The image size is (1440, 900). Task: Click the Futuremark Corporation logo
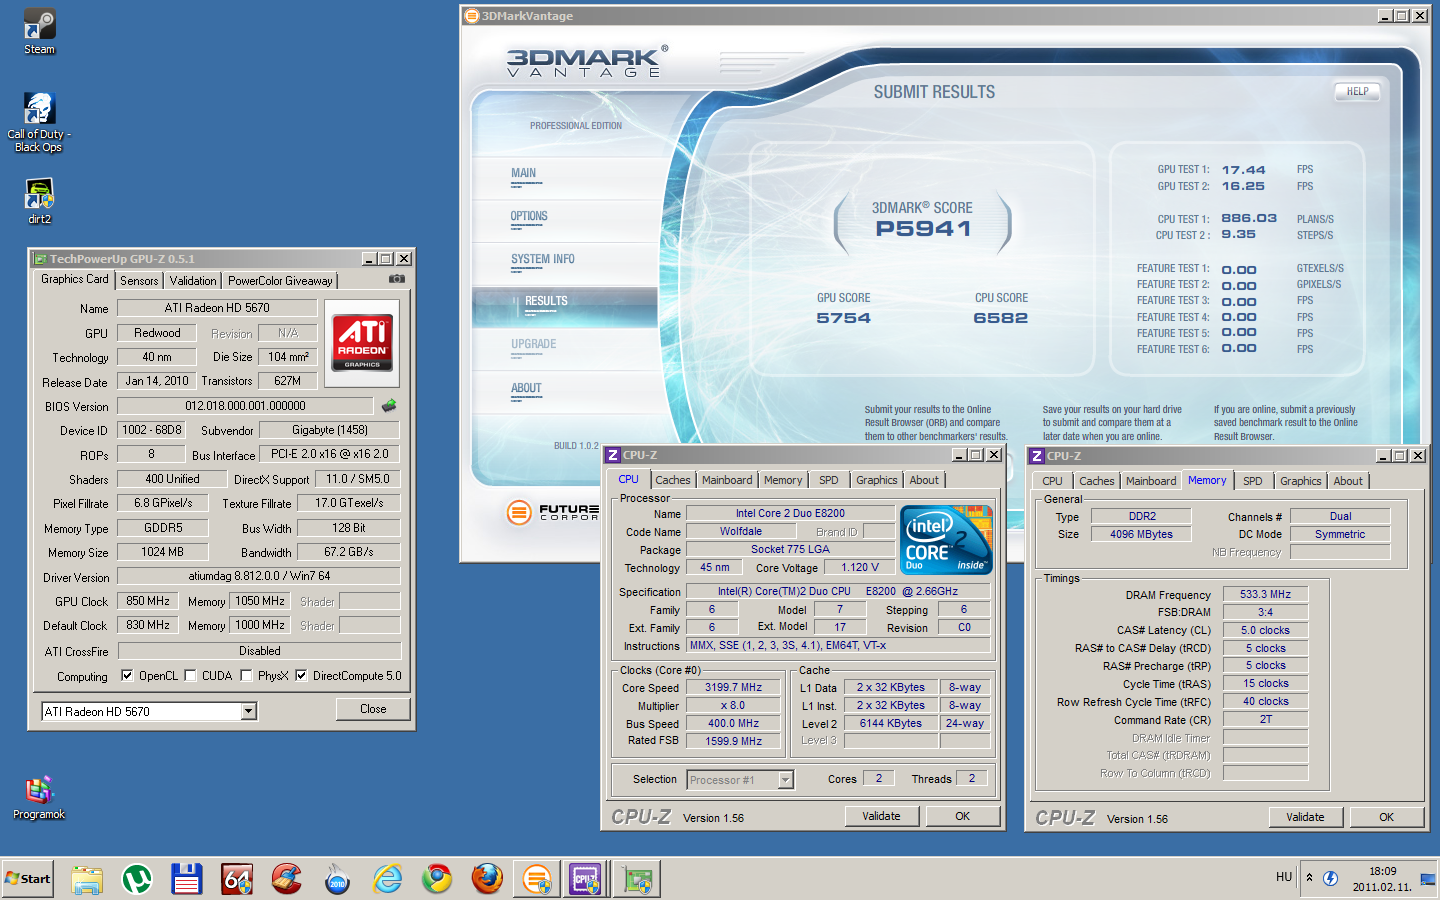552,512
